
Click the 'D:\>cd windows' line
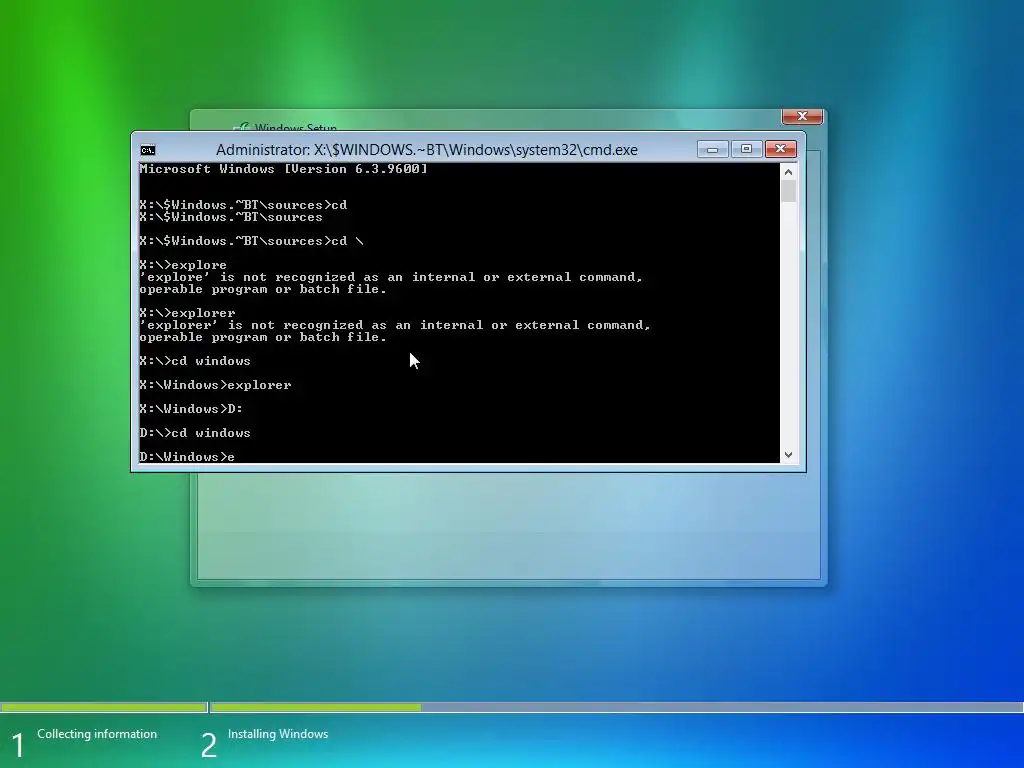point(195,433)
